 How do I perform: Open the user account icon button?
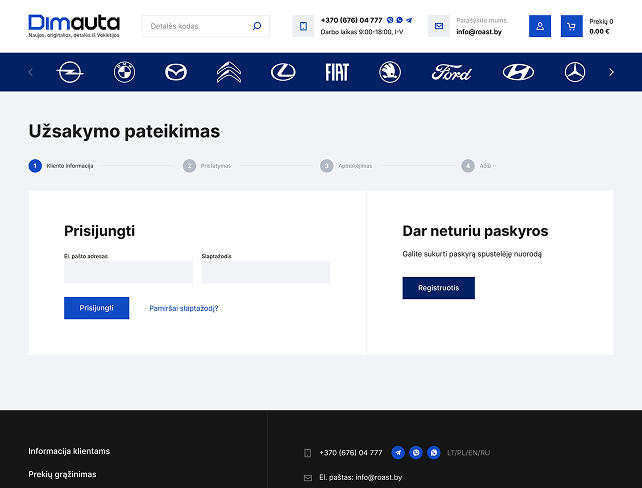(x=540, y=26)
